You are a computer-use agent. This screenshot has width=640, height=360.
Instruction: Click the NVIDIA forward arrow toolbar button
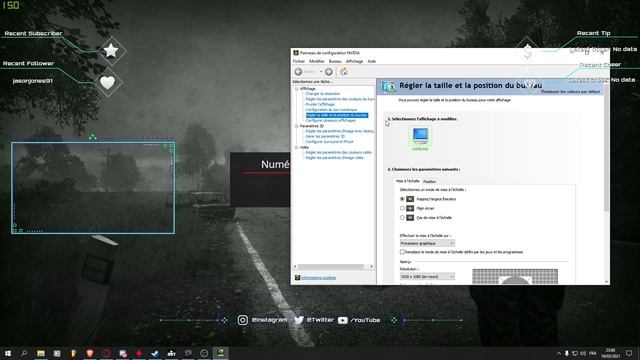tap(329, 72)
